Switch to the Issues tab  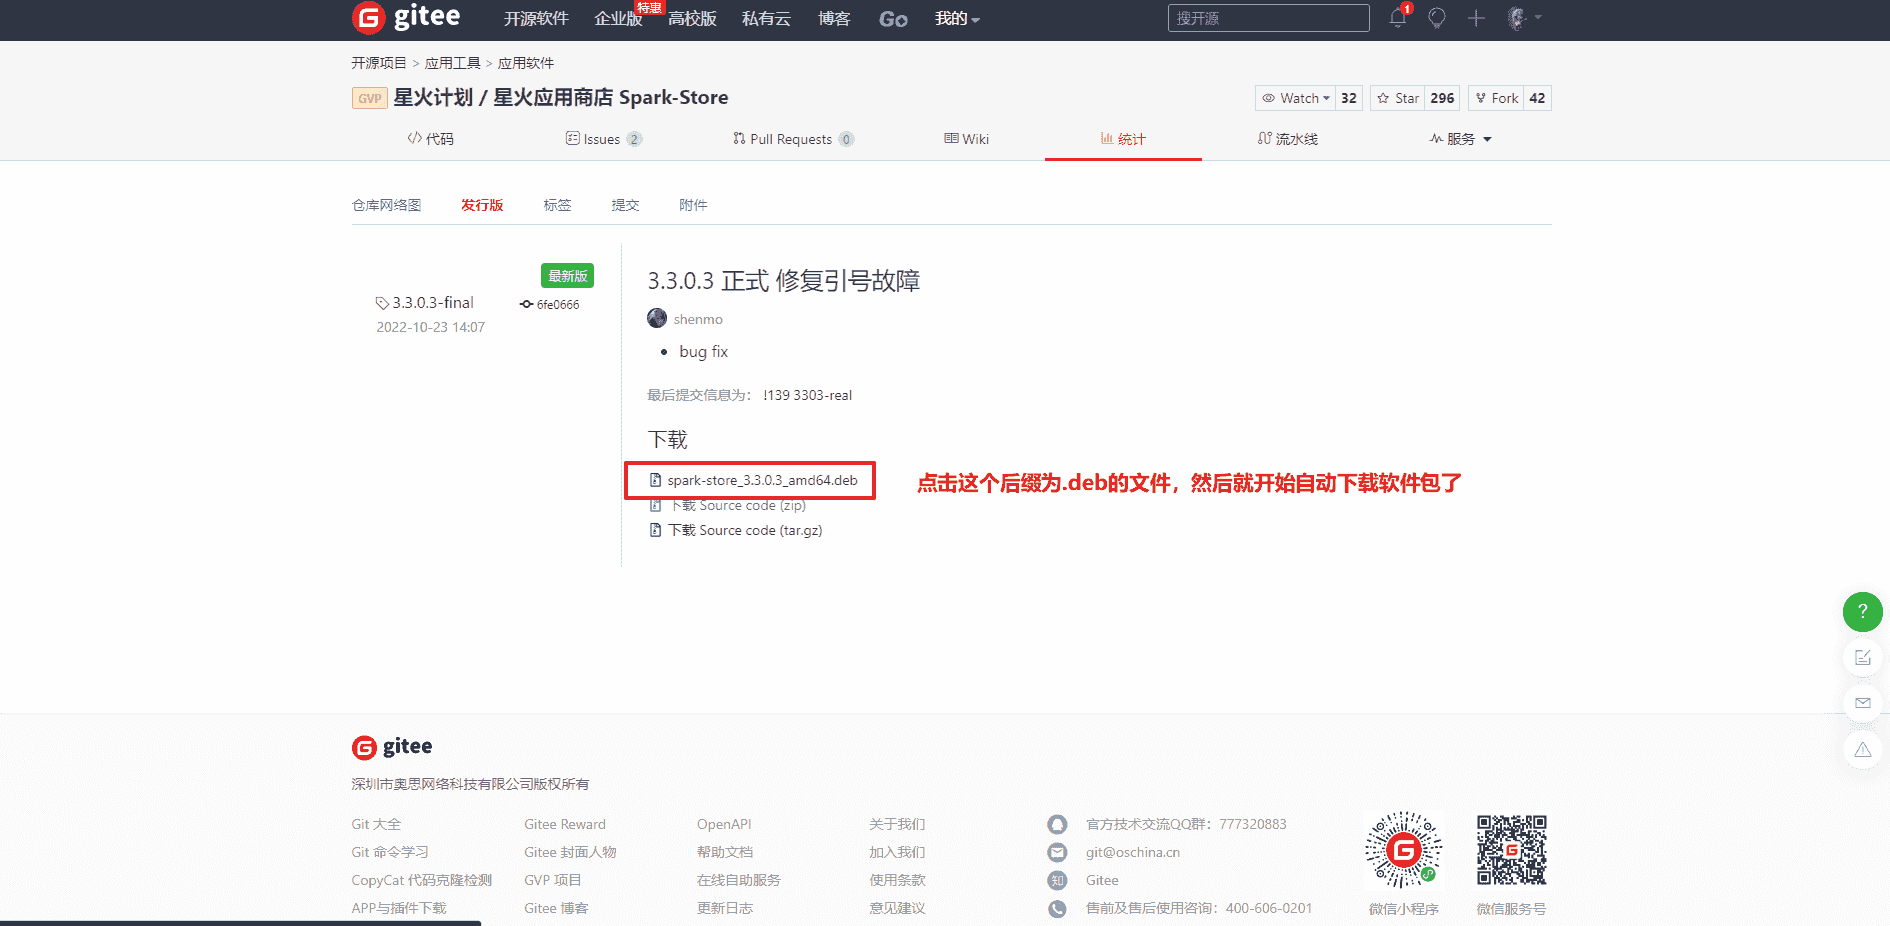pos(601,139)
